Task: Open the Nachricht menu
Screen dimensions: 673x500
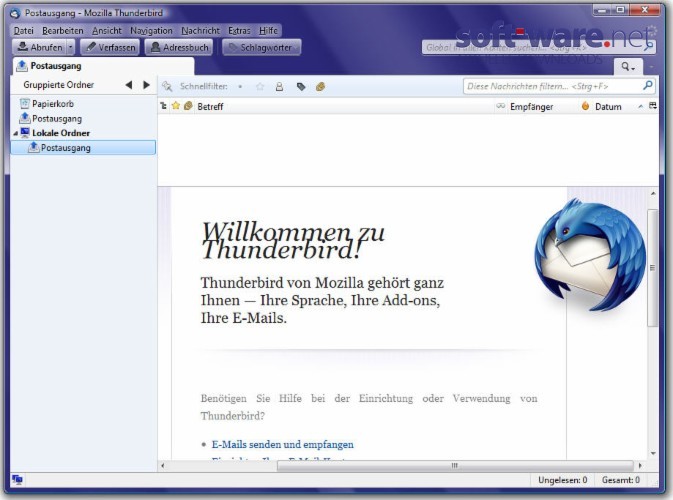Action: [200, 30]
